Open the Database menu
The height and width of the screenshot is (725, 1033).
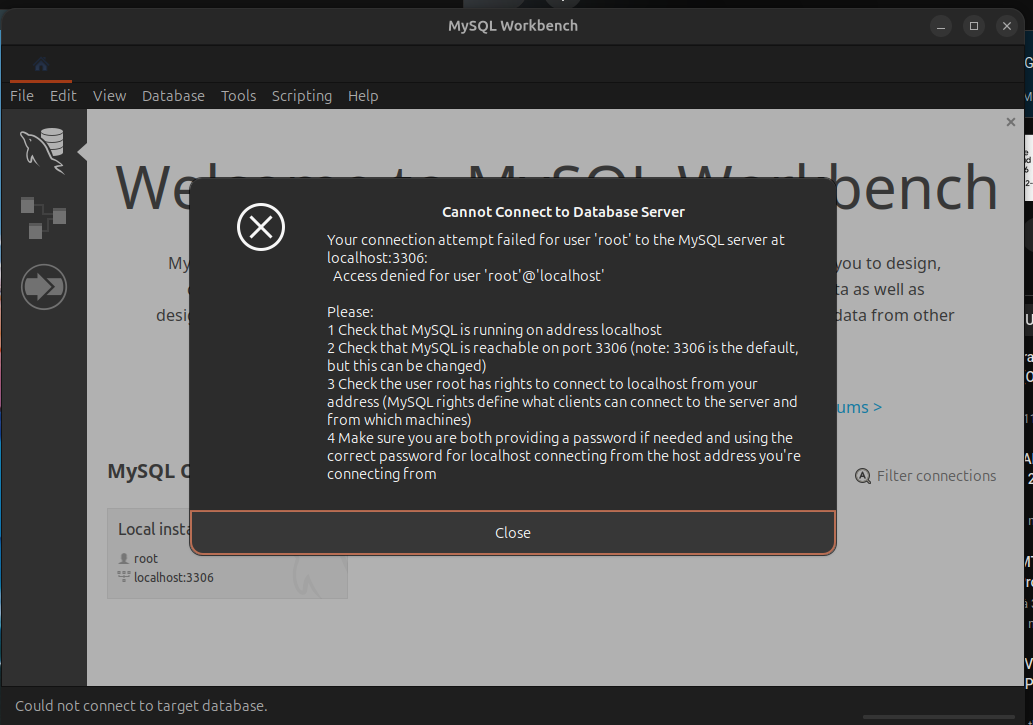click(x=173, y=96)
